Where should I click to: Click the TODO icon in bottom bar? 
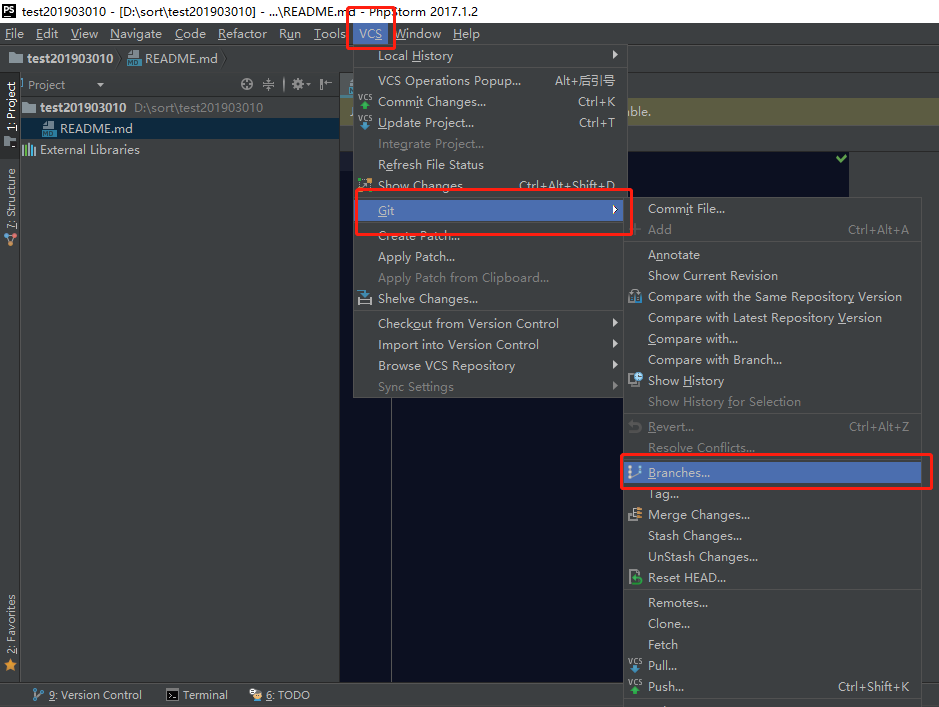pyautogui.click(x=256, y=694)
